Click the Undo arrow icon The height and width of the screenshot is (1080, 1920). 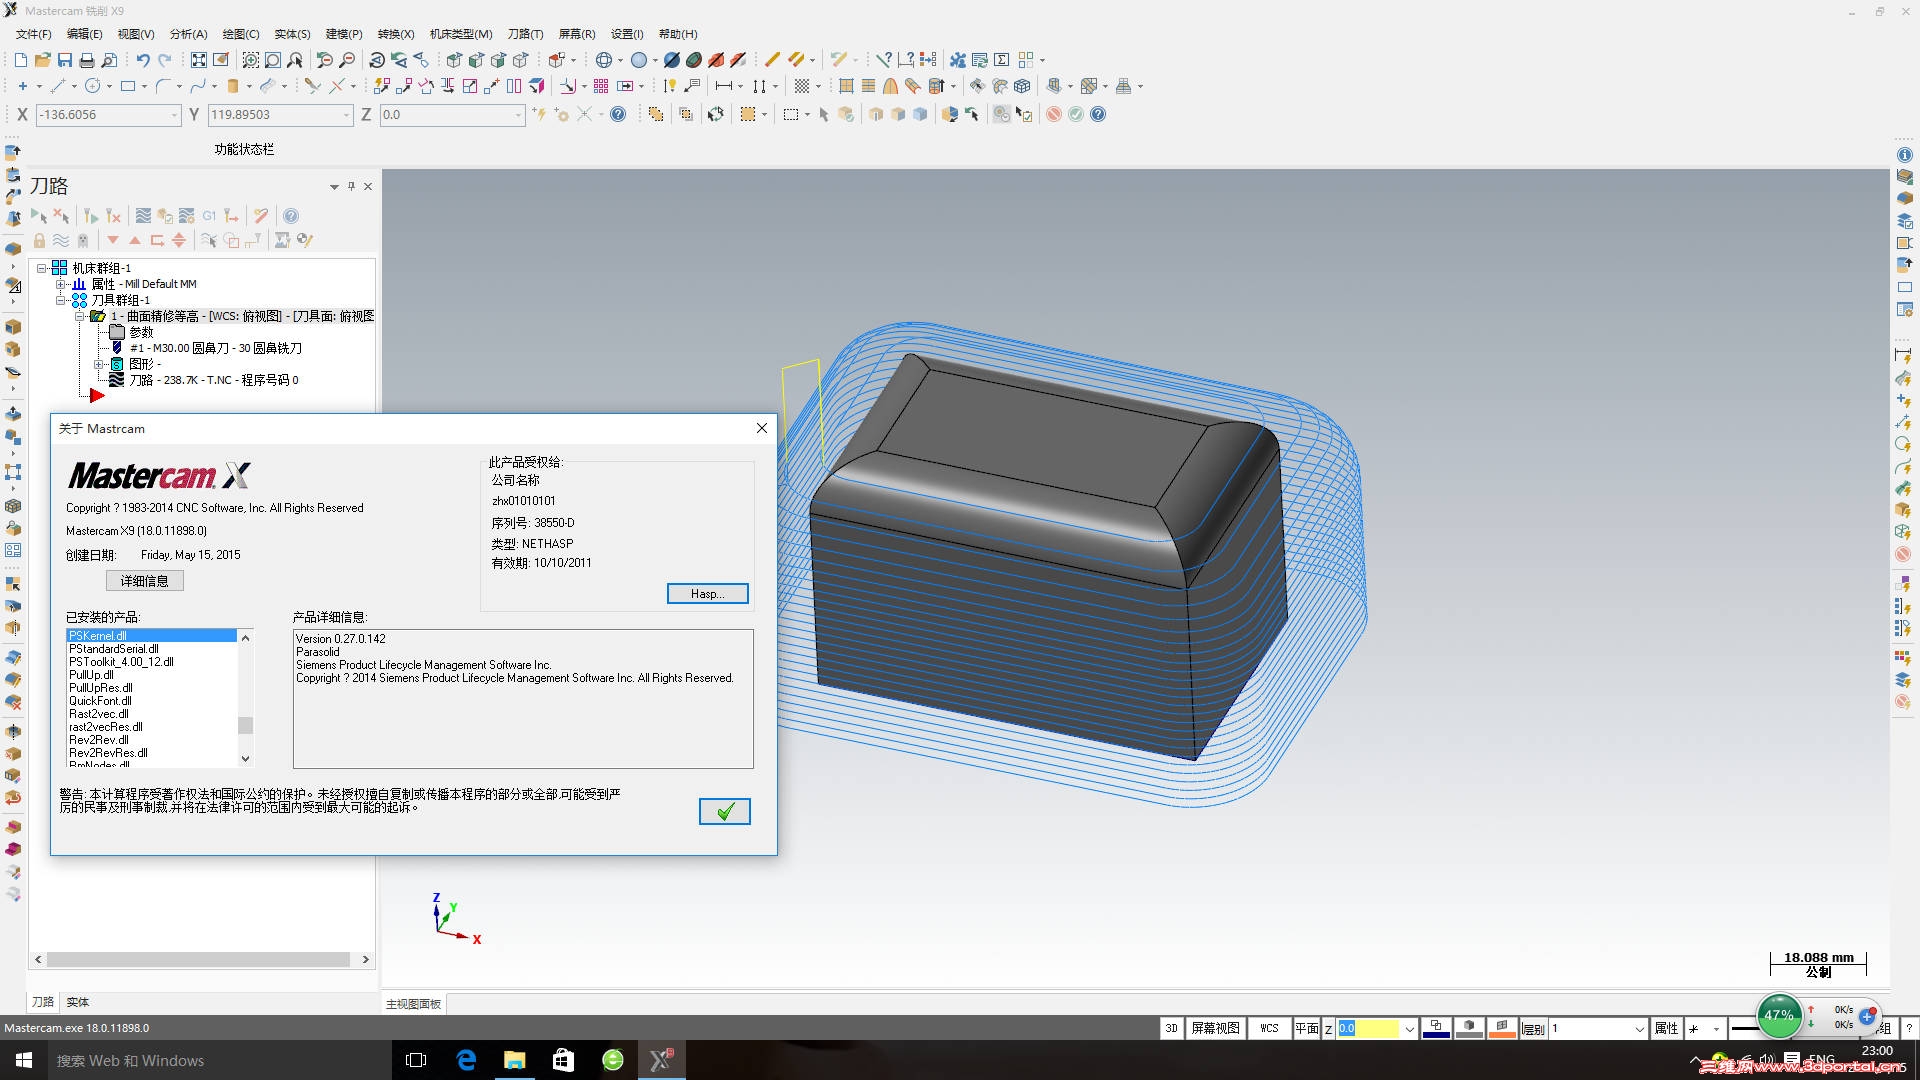[143, 60]
